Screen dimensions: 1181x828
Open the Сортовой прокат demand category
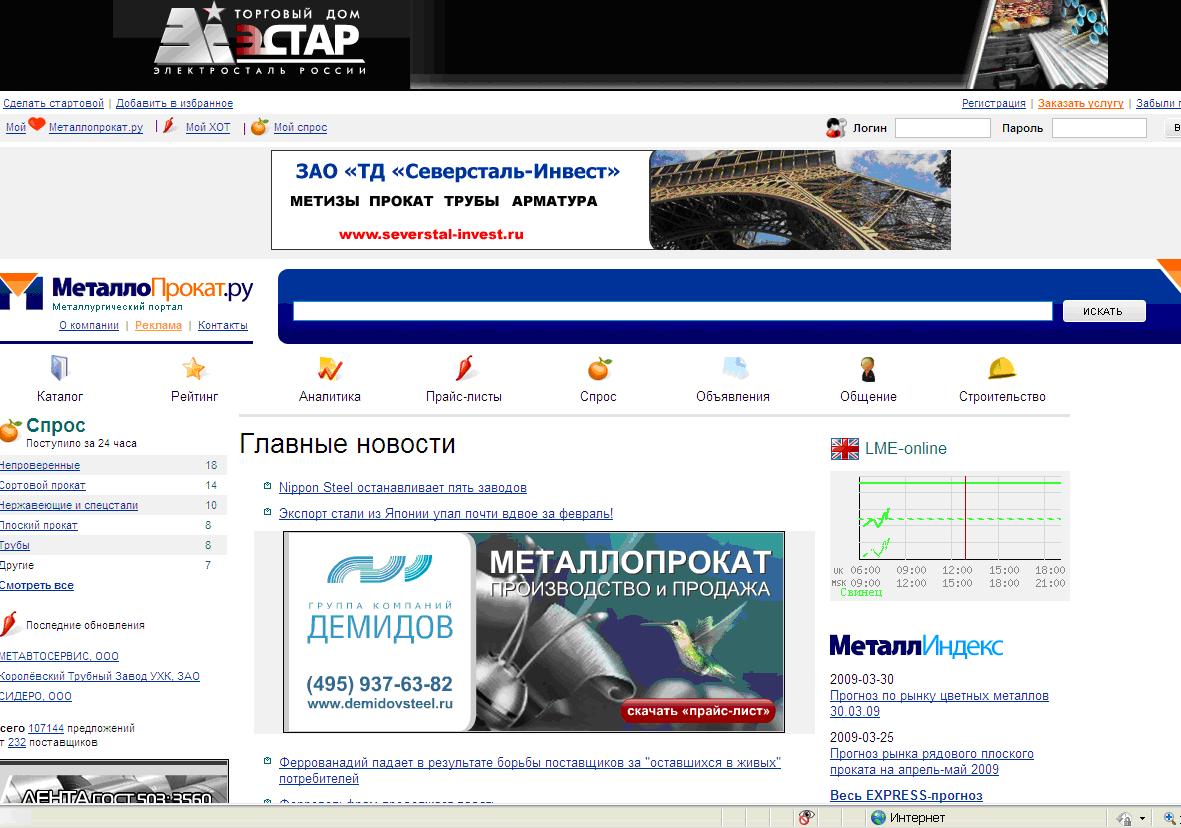(x=43, y=485)
